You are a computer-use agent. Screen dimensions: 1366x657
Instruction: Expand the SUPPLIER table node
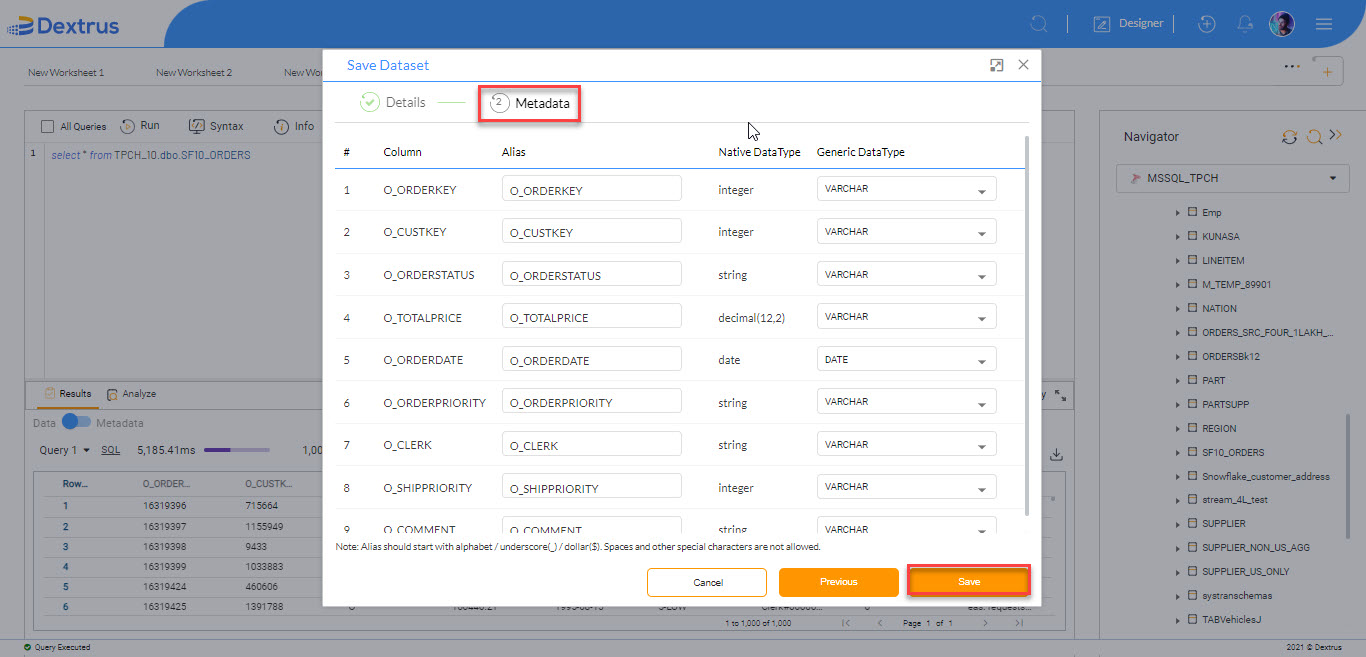point(1177,524)
